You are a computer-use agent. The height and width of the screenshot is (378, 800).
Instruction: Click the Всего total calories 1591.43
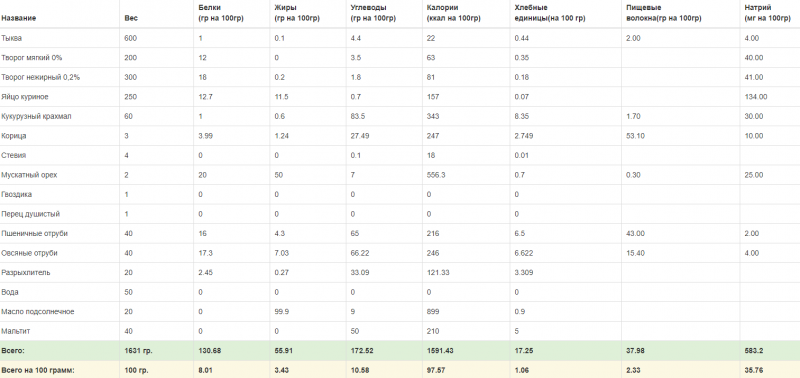click(439, 351)
